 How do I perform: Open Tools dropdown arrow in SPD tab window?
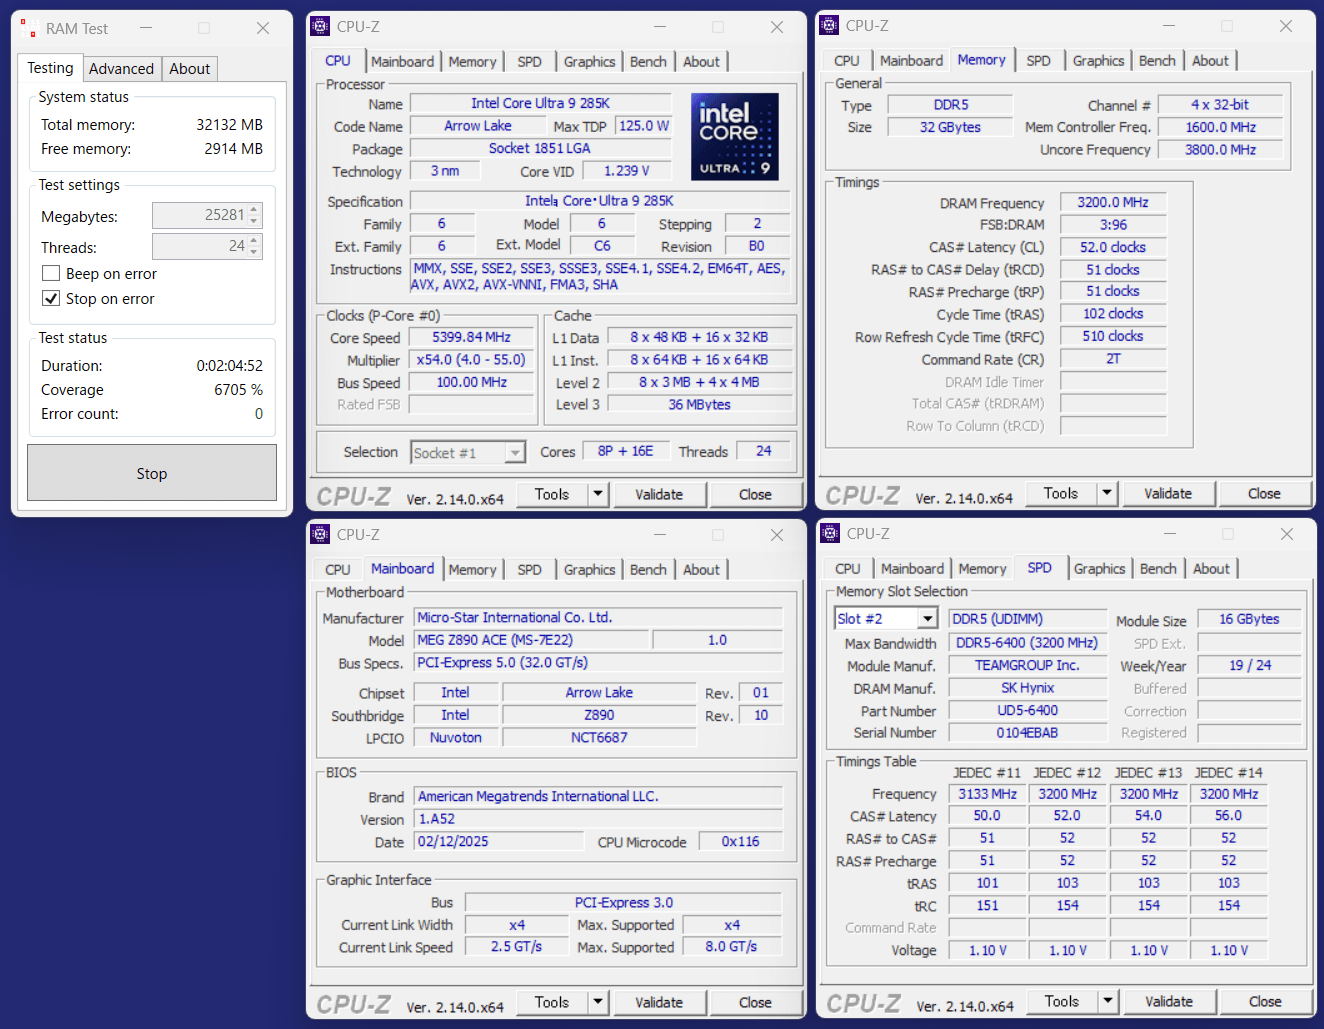[1108, 1001]
